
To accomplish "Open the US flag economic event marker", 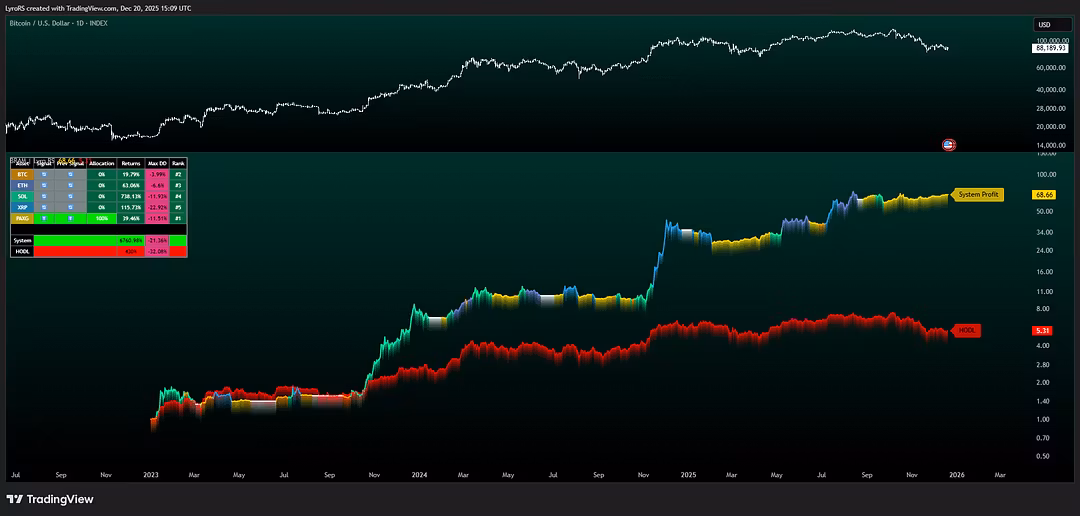I will coord(948,145).
